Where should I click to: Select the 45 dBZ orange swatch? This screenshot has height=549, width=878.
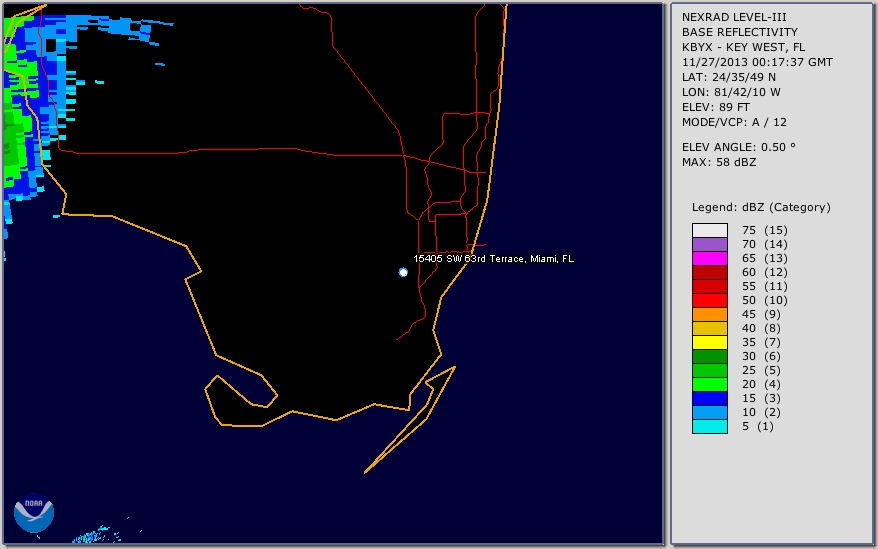coord(710,314)
